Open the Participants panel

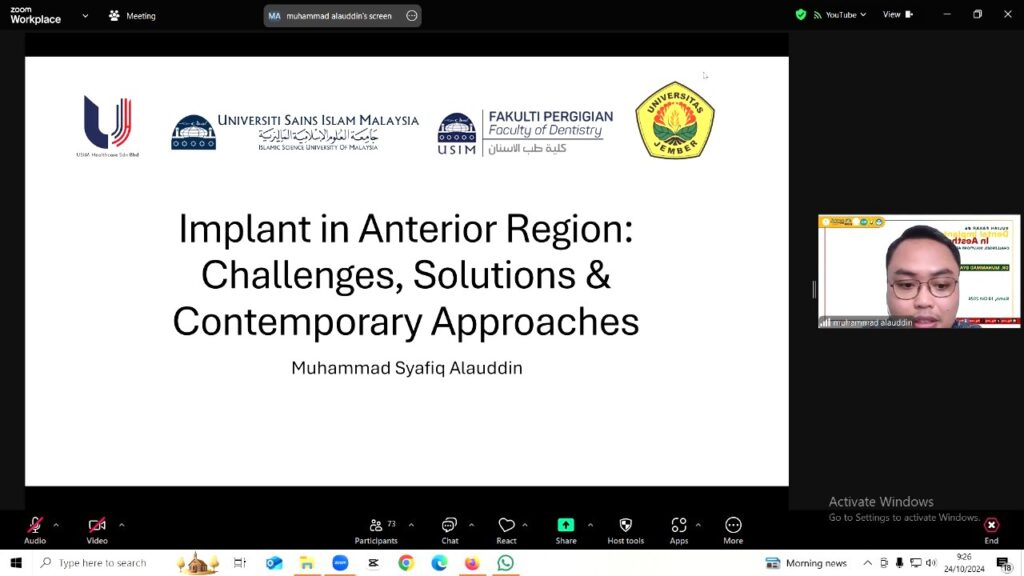(x=376, y=530)
